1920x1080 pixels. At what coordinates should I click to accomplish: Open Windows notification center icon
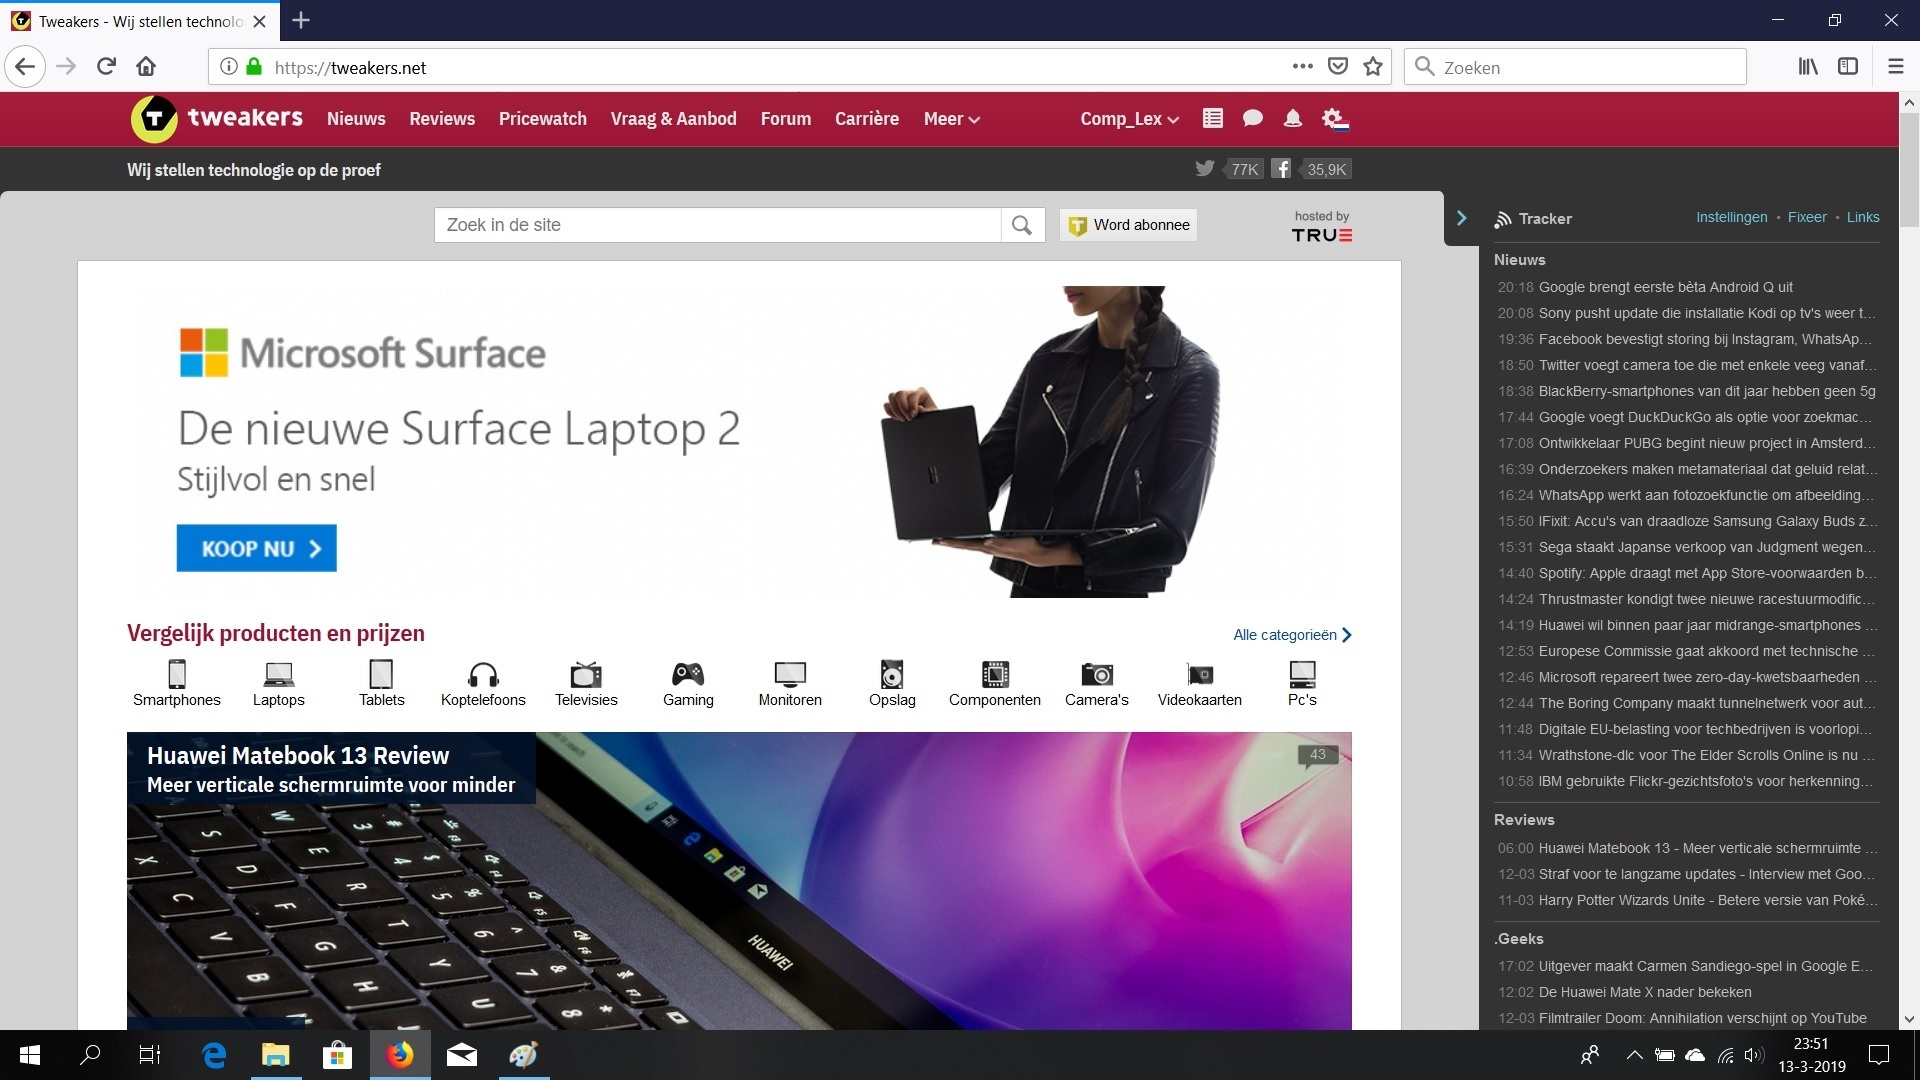(x=1879, y=1055)
